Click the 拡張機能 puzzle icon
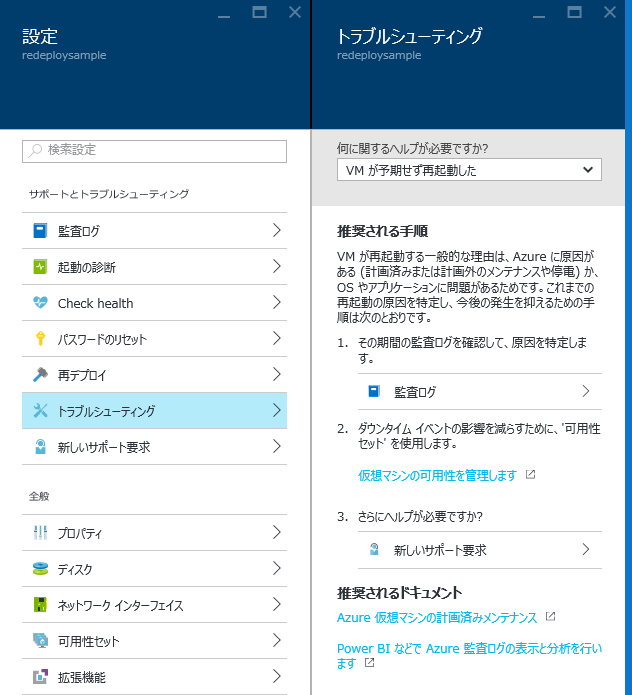632x695 pixels. pos(40,676)
